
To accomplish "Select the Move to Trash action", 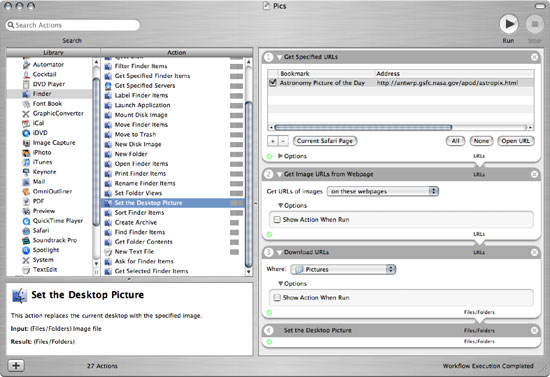I will click(173, 135).
